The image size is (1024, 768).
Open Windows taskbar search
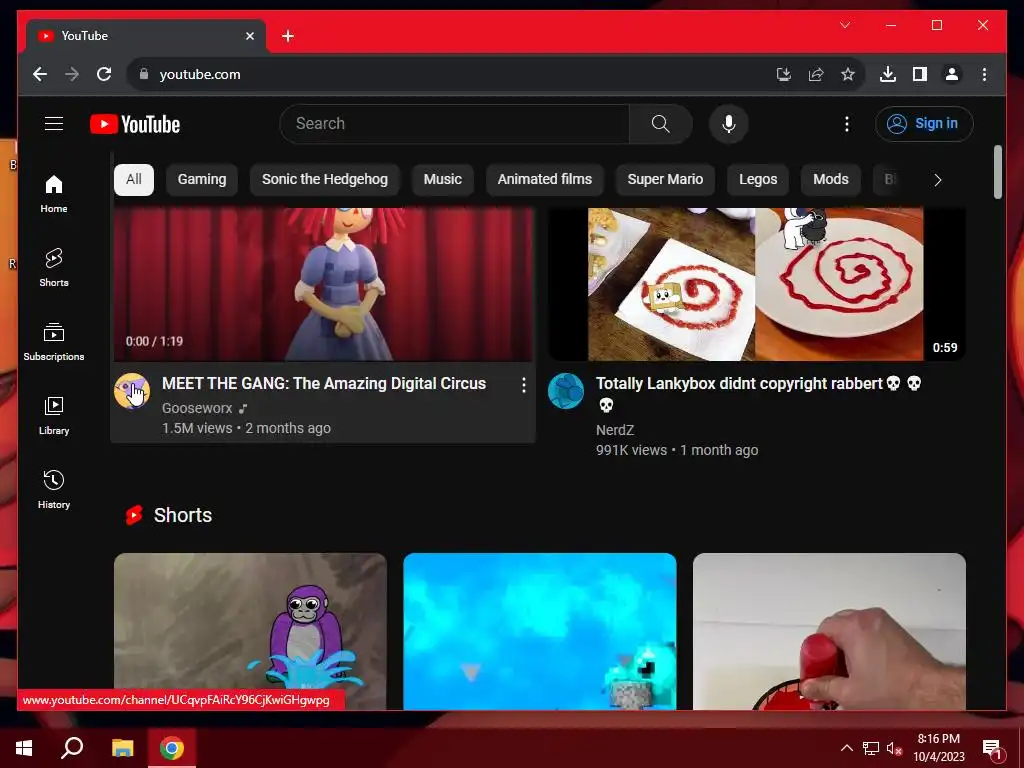[x=72, y=748]
